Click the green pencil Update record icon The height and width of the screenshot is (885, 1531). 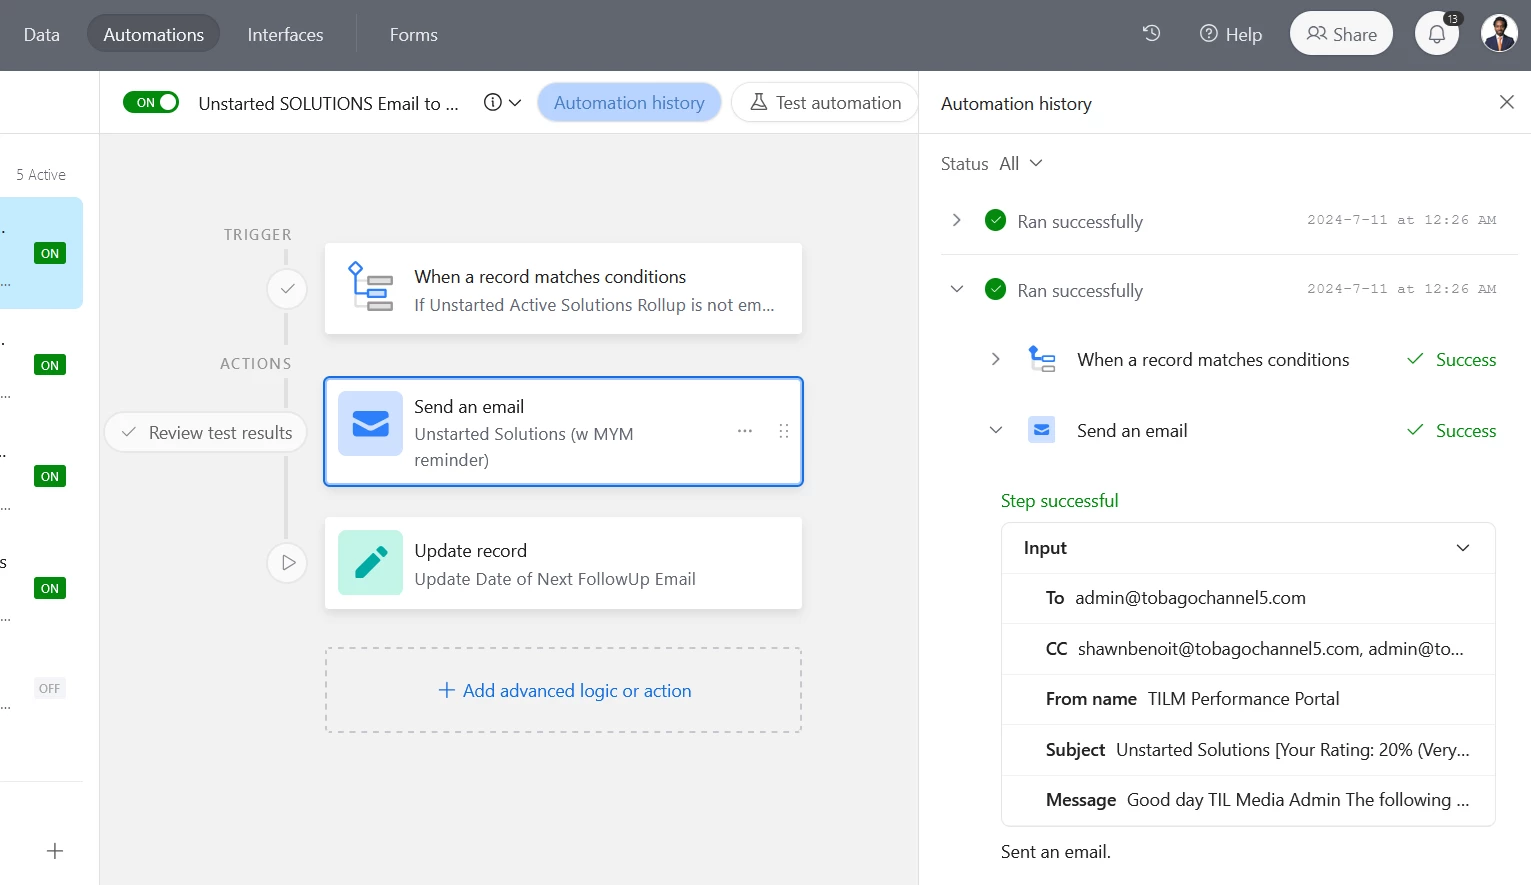tap(370, 563)
